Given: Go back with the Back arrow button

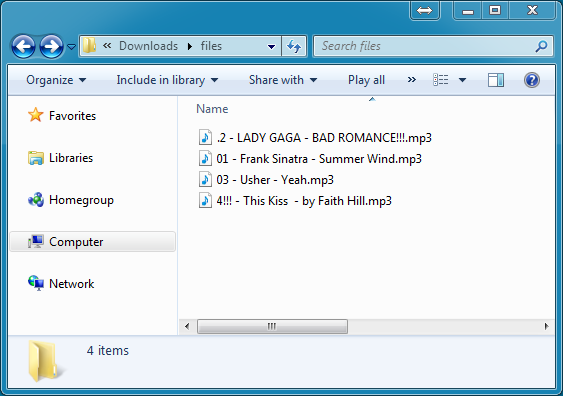Looking at the screenshot, I should tap(23, 46).
